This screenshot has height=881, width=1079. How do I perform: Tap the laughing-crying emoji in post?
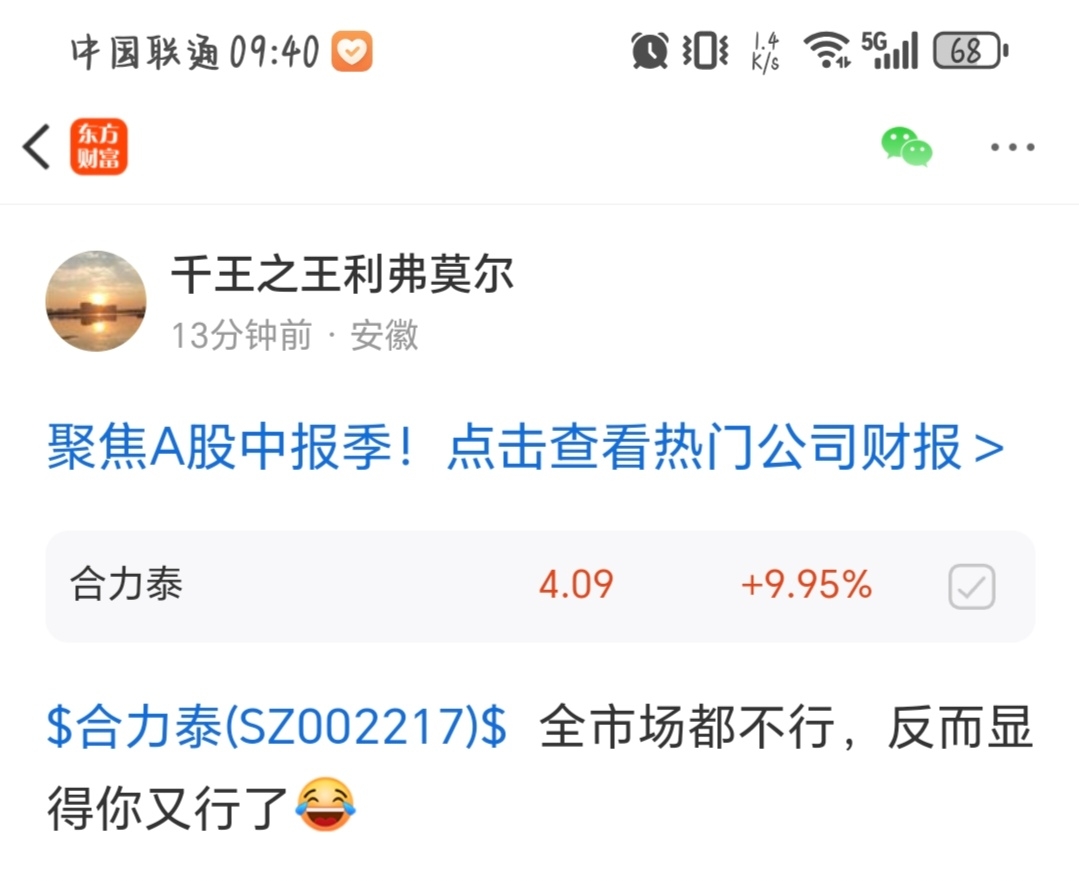pos(325,804)
